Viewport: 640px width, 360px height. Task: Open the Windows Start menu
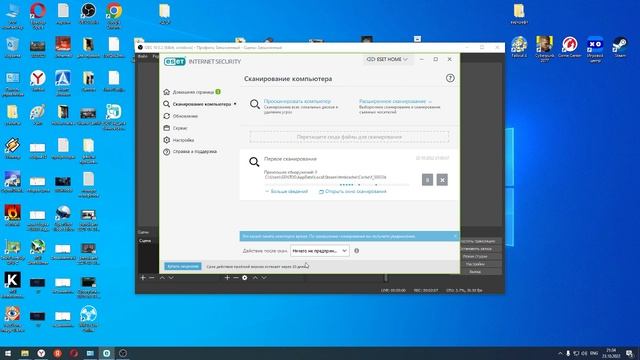(8, 353)
